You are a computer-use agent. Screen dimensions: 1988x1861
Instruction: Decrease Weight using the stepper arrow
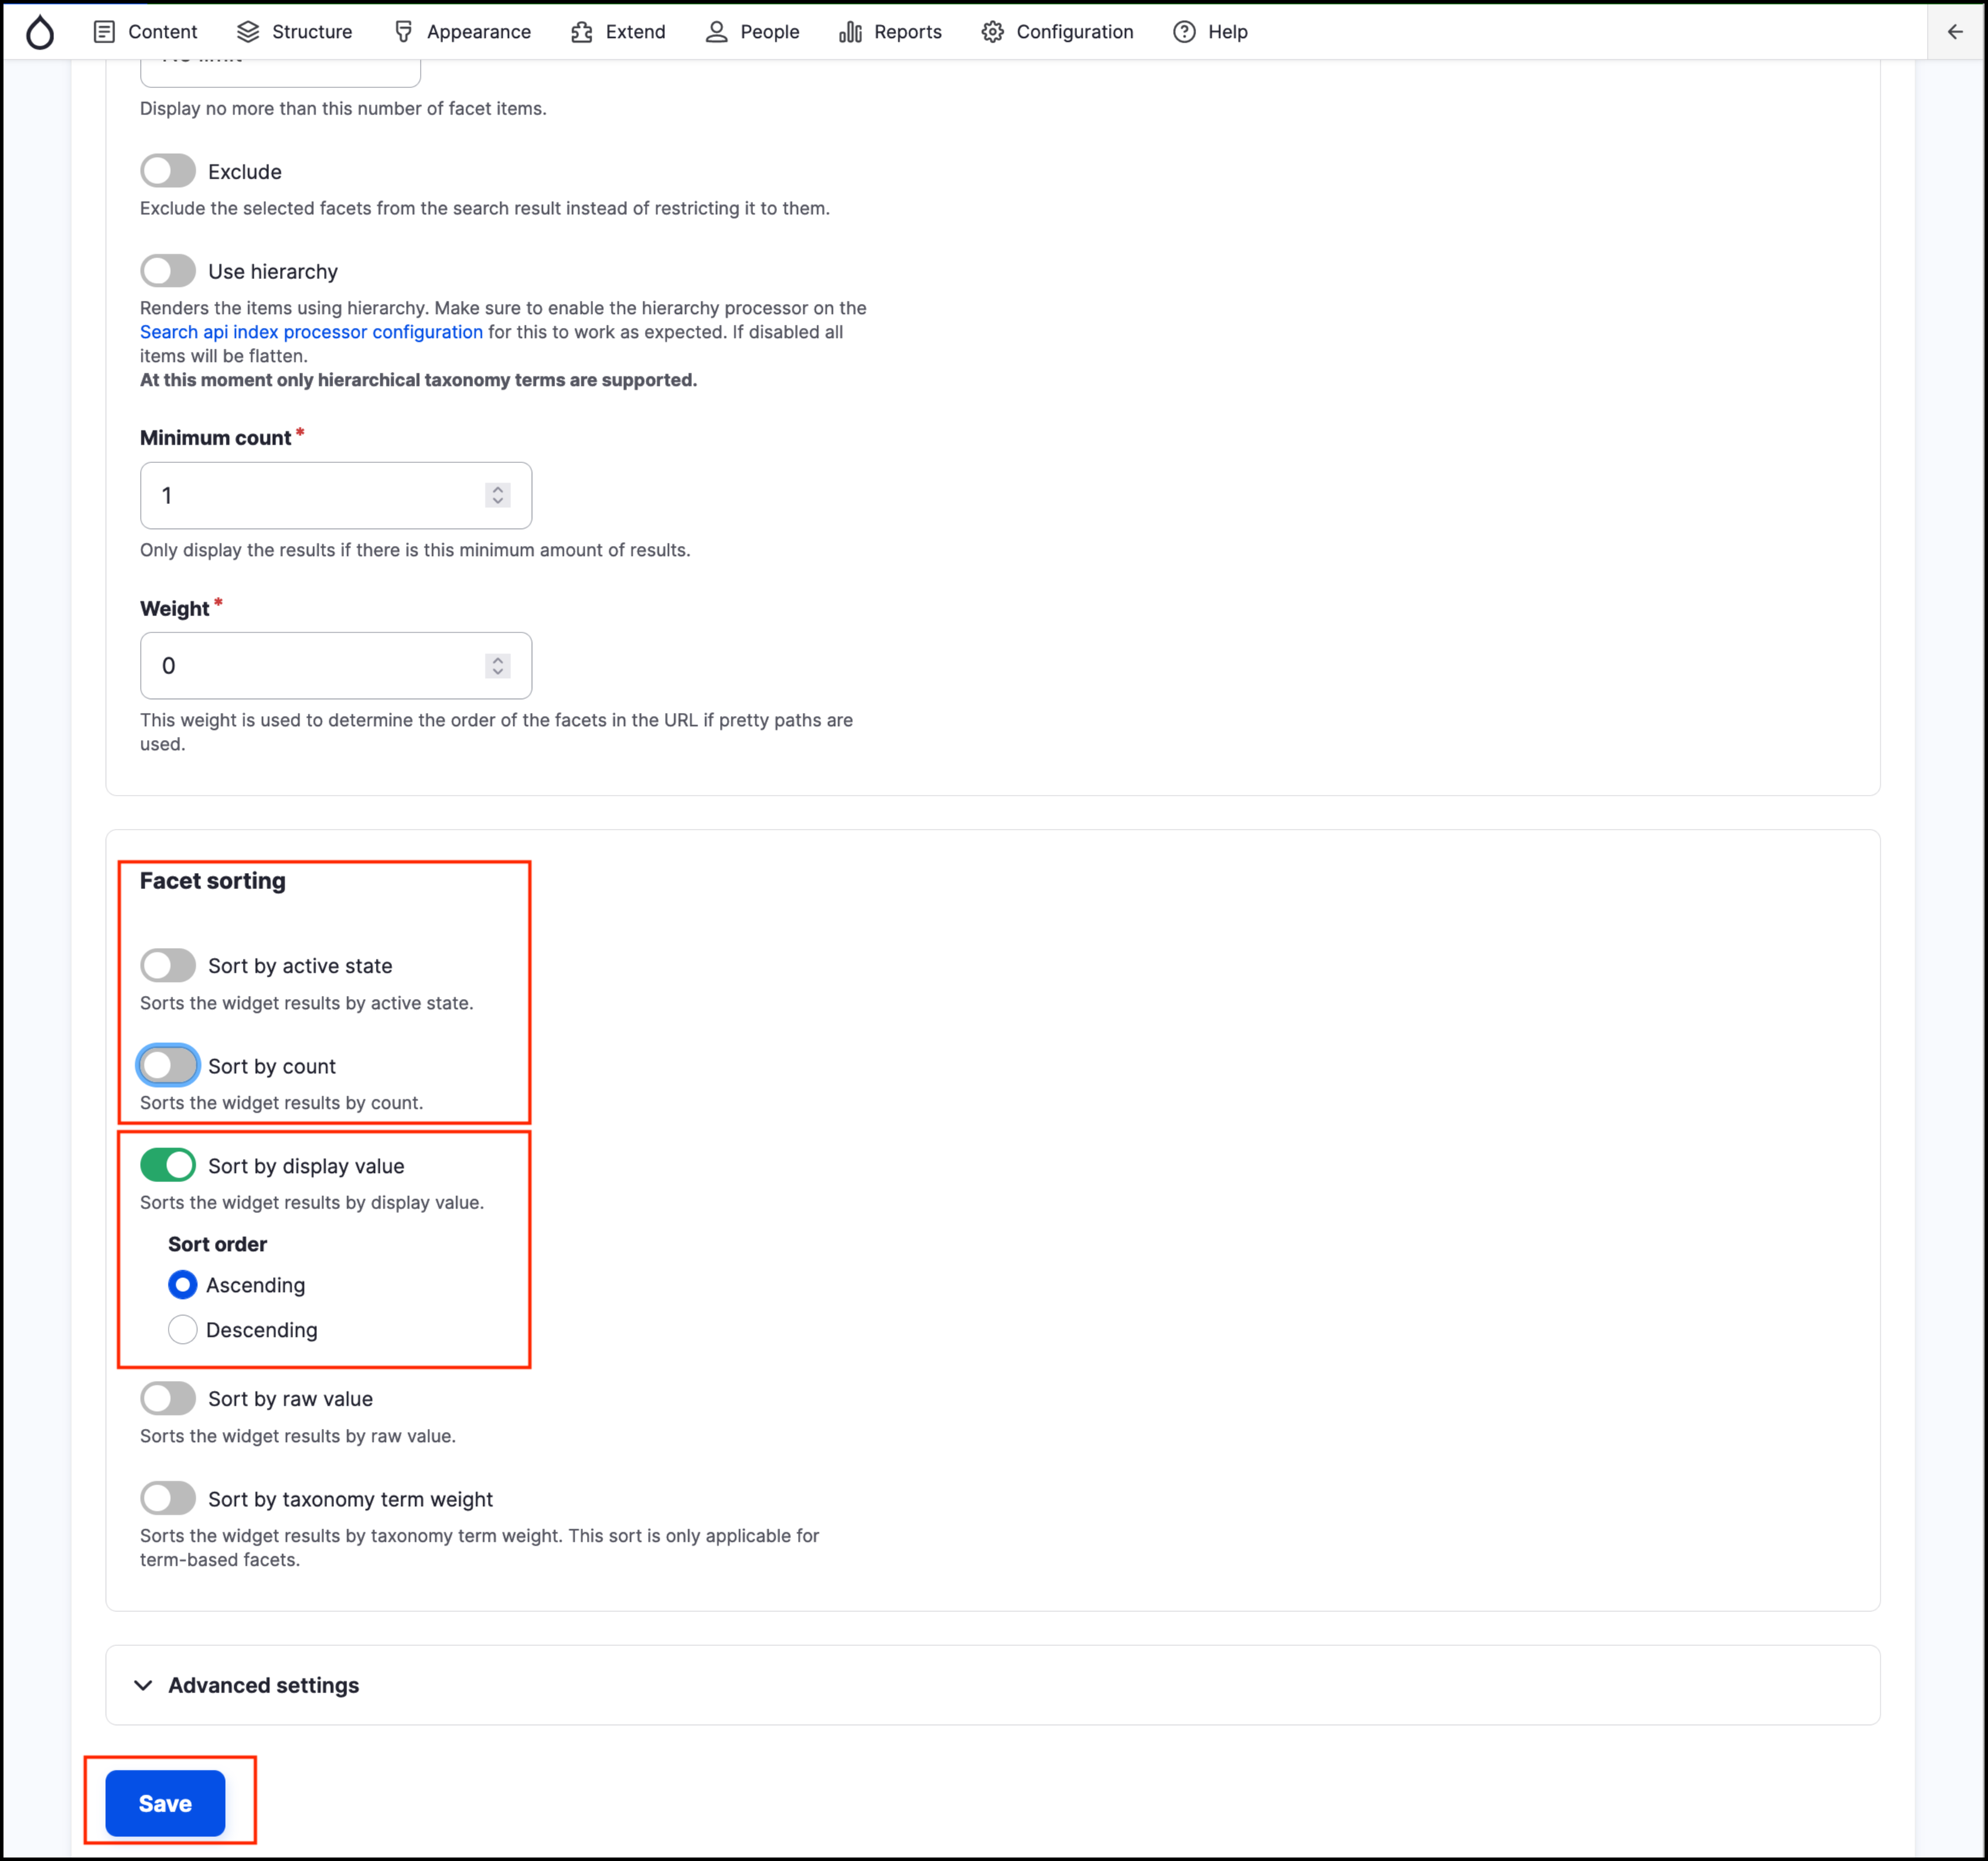click(x=497, y=672)
